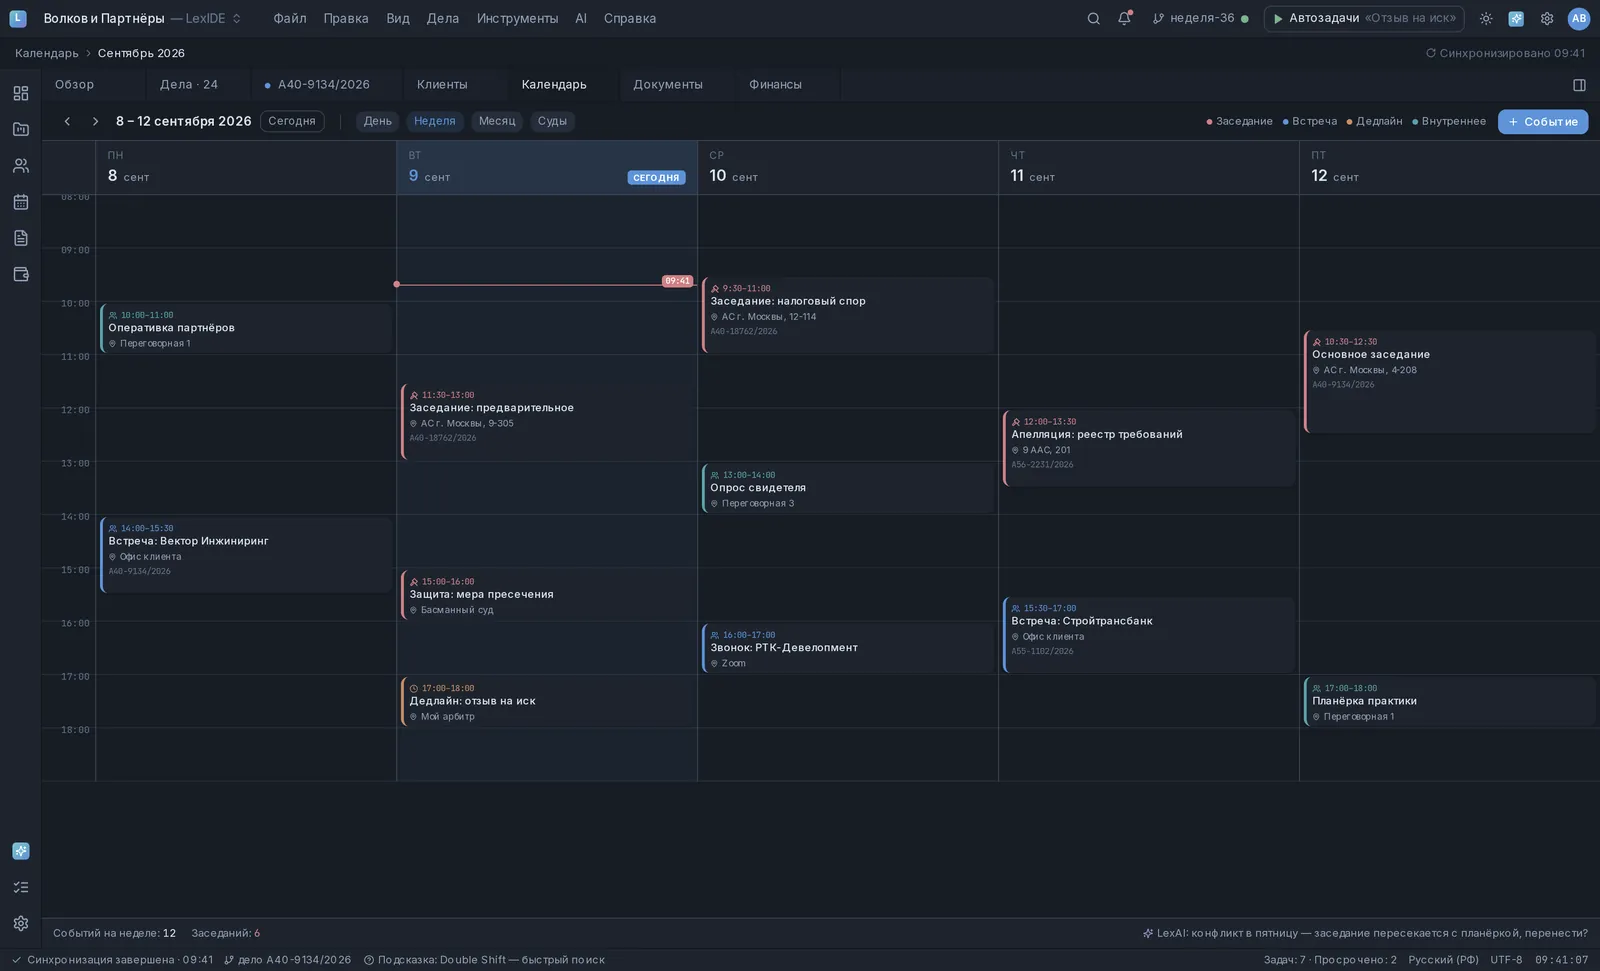Toggle Дедлайн legend filter
This screenshot has height=971, width=1600.
coord(1375,121)
